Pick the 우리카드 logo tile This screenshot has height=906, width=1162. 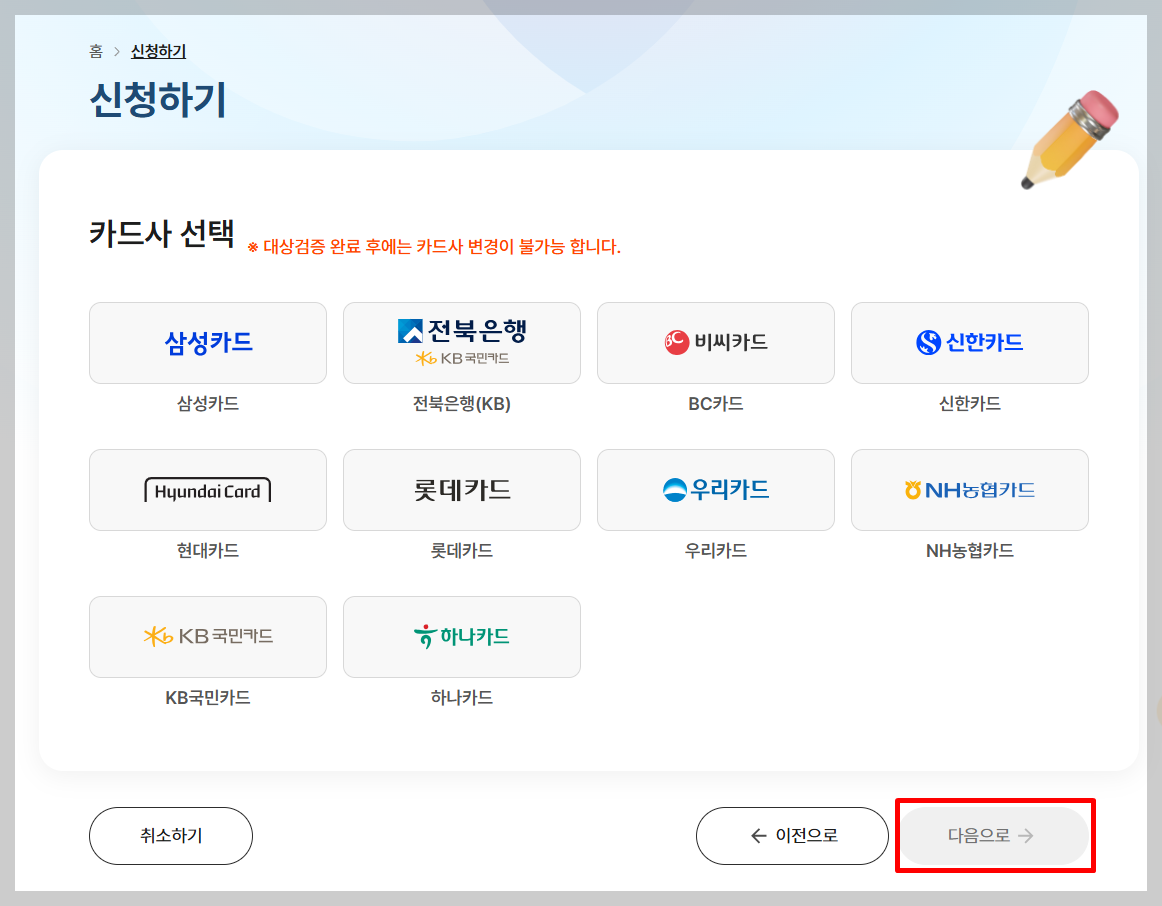[716, 490]
